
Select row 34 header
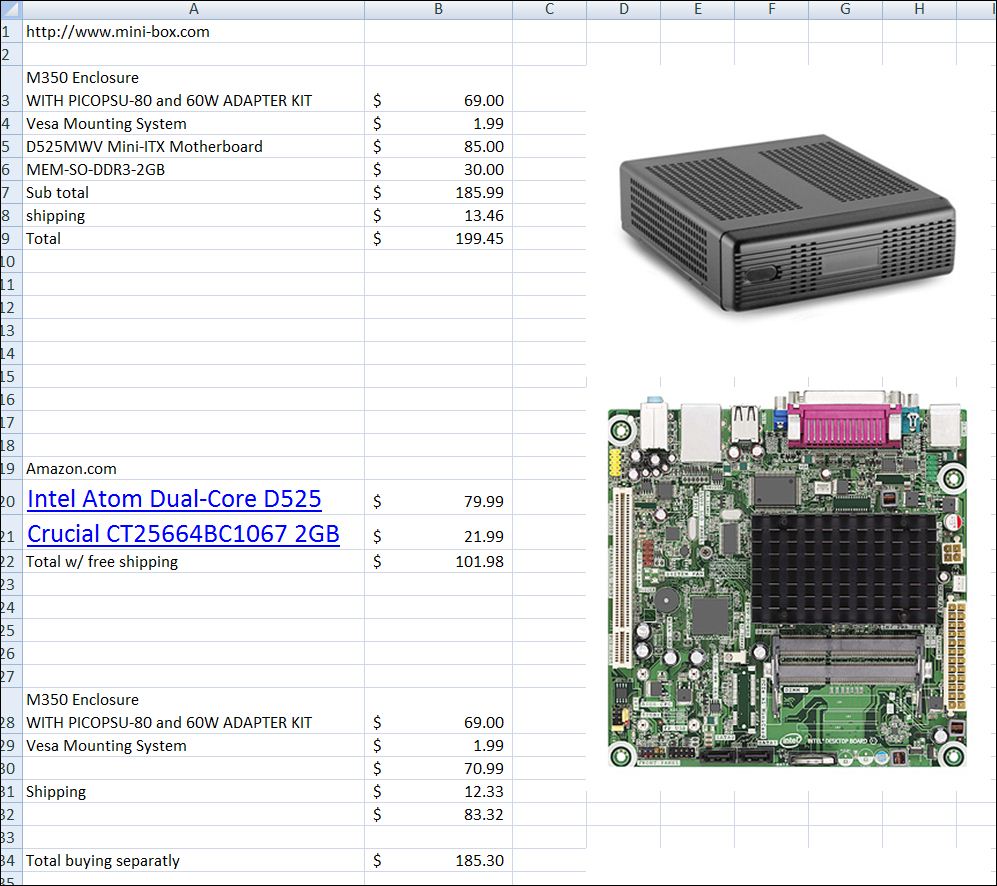tap(11, 860)
